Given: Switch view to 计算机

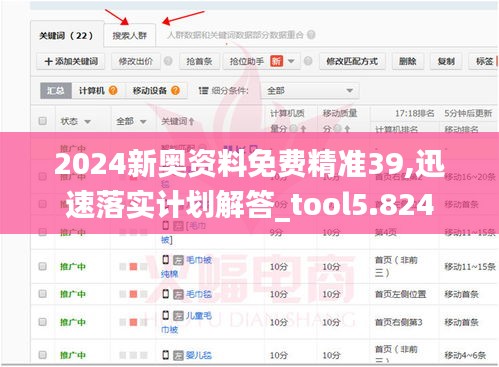Looking at the screenshot, I should coord(98,91).
